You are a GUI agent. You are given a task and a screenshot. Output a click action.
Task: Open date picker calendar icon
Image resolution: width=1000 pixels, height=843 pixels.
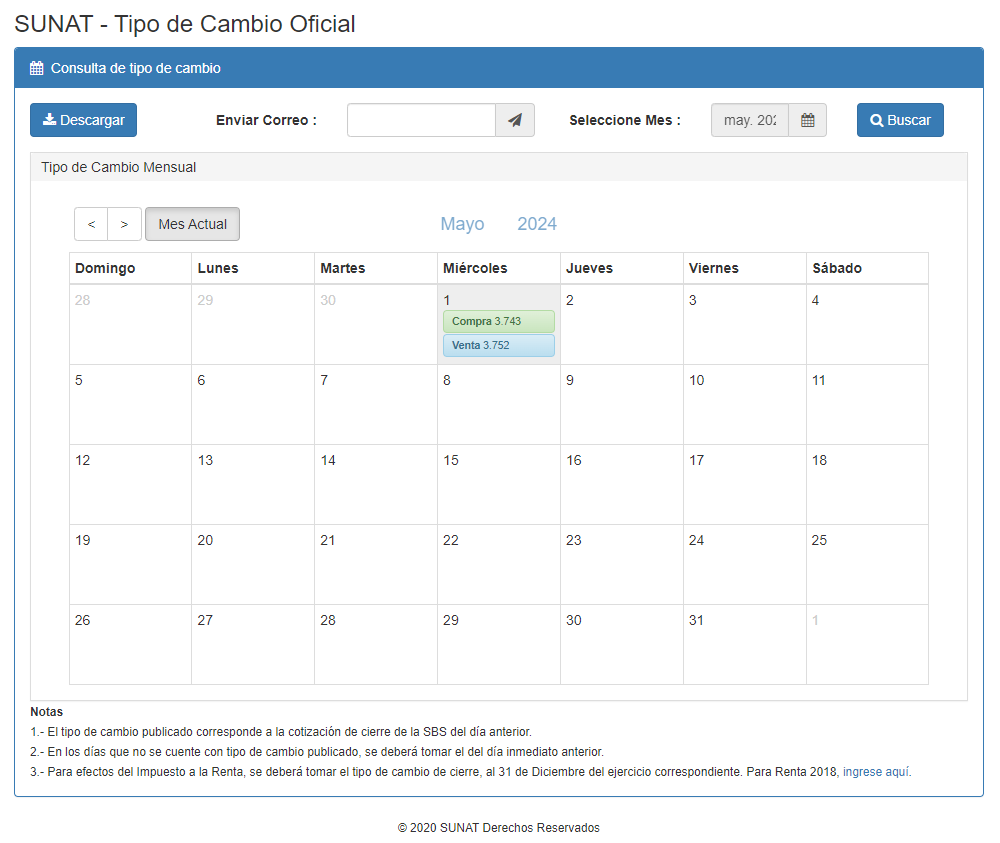coord(807,120)
